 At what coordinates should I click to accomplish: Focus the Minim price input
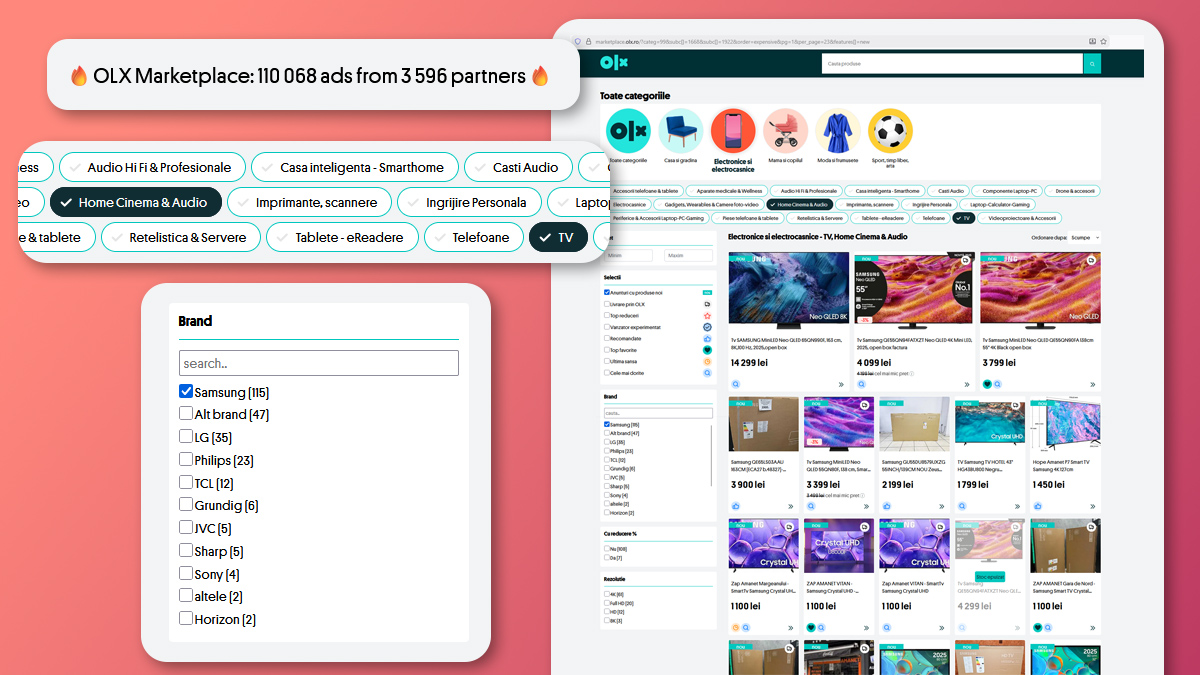(630, 256)
